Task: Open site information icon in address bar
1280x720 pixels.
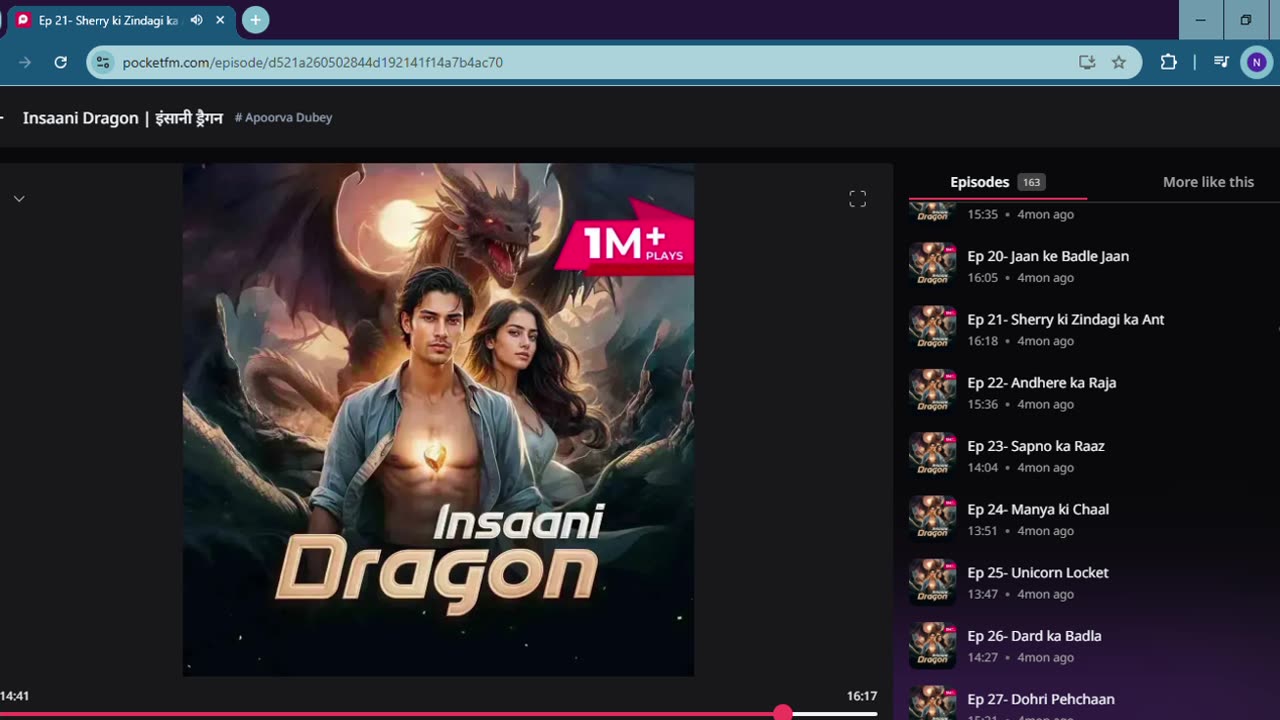Action: point(102,62)
